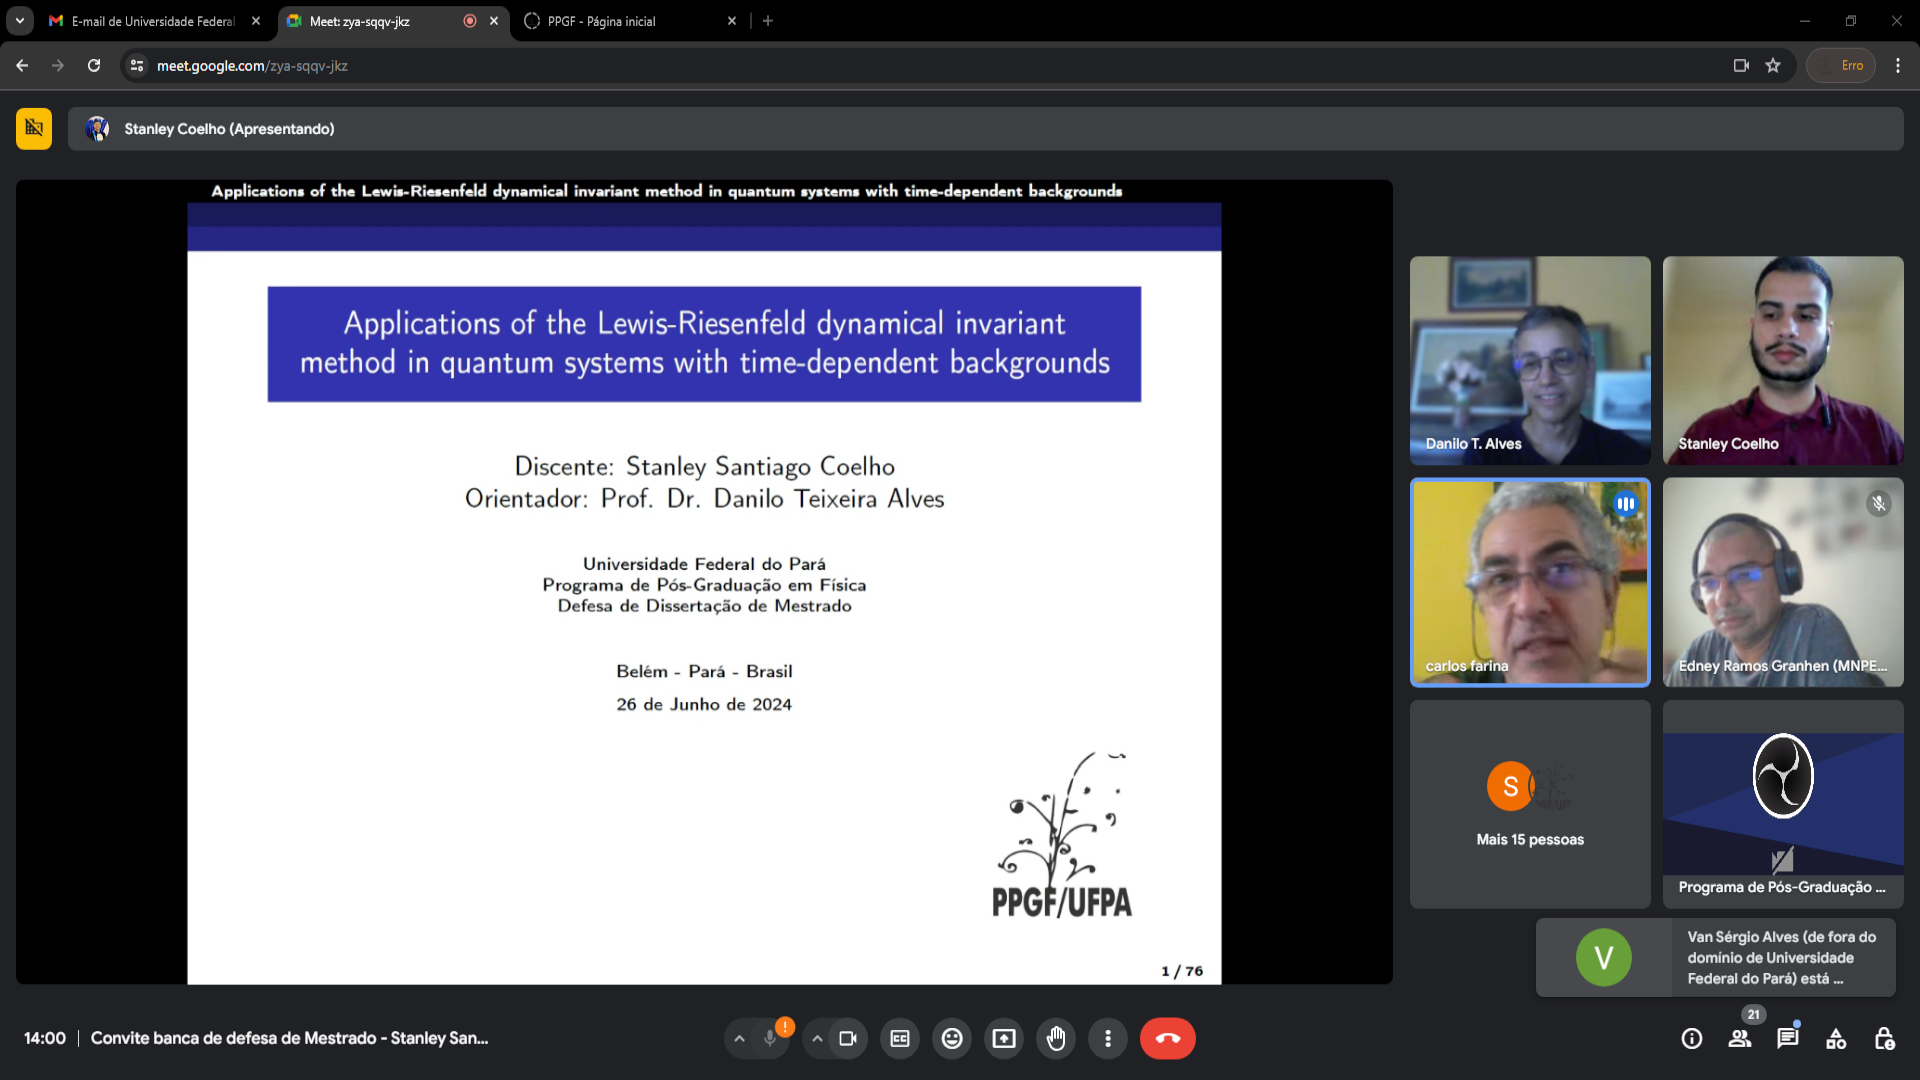Go forward in browser

[58, 65]
